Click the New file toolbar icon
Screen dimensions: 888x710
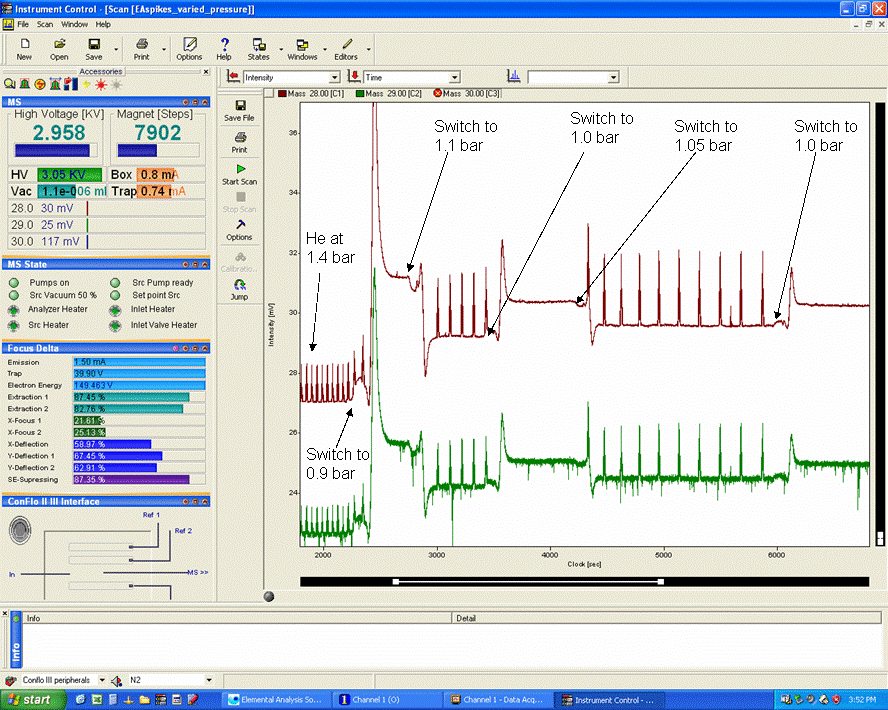[24, 44]
